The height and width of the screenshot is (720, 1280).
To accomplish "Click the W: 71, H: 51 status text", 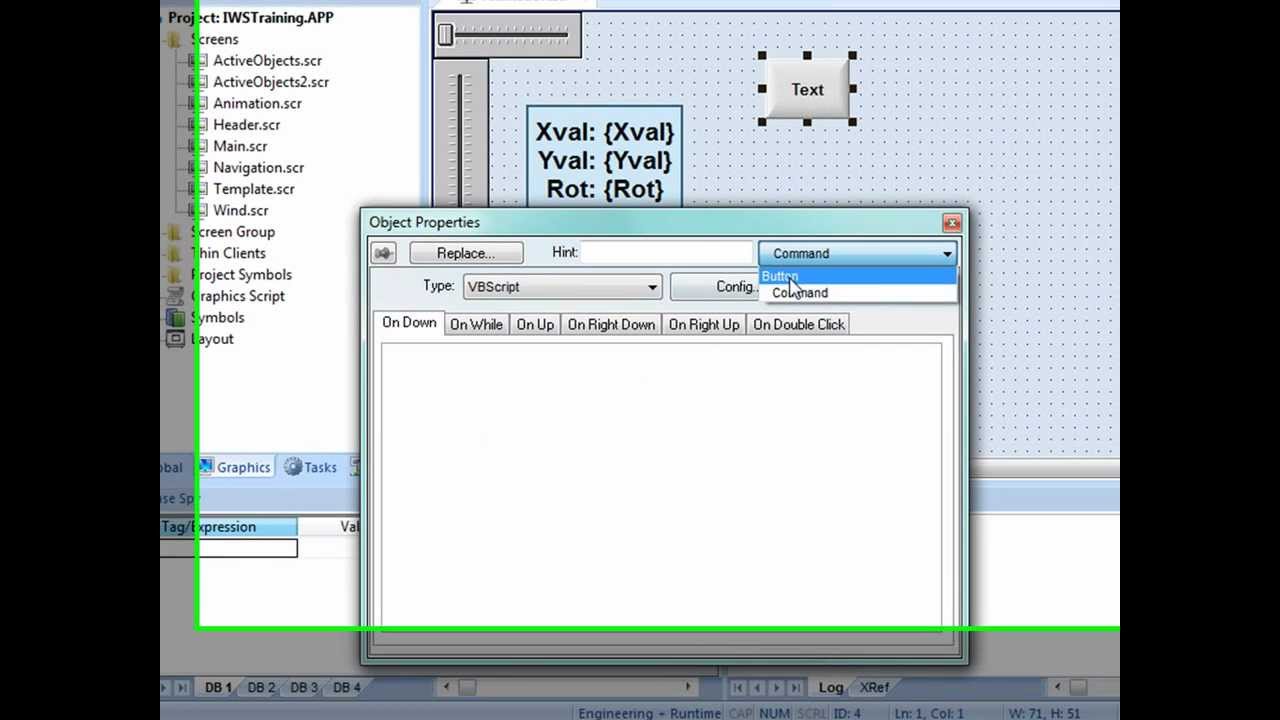I will [x=1045, y=713].
